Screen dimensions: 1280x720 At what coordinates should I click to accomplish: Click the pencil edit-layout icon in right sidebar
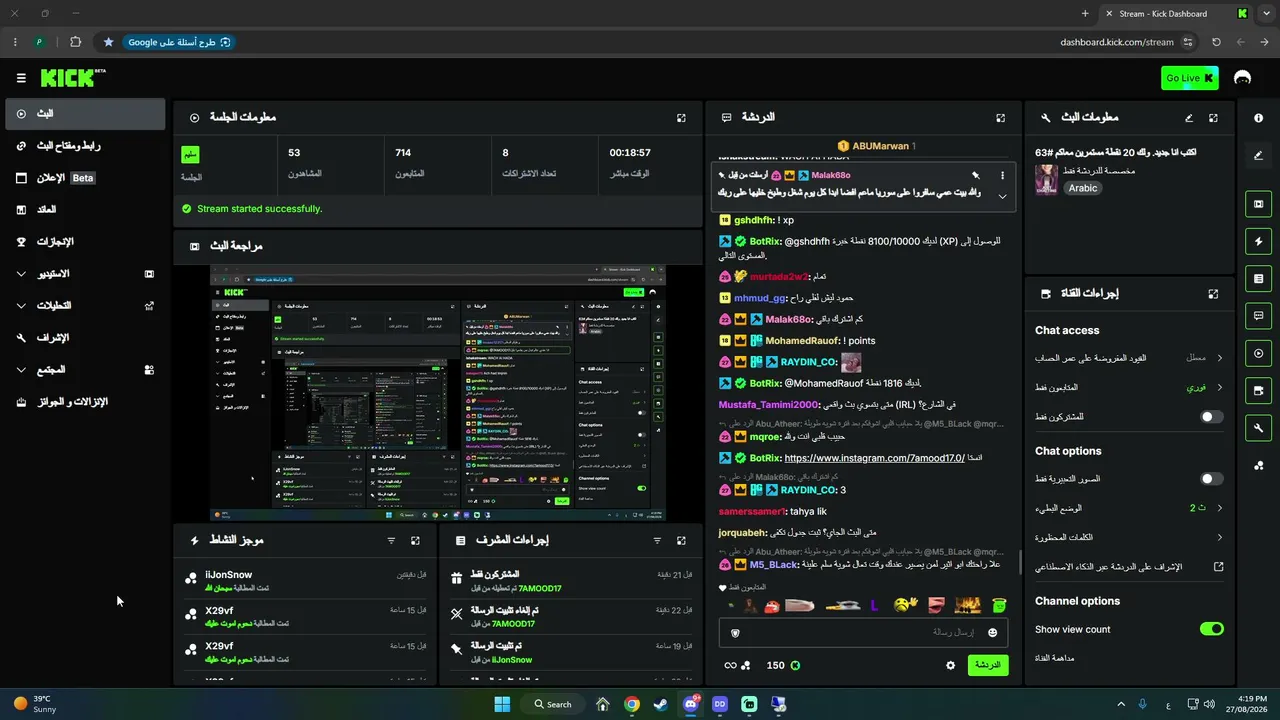pyautogui.click(x=1258, y=155)
